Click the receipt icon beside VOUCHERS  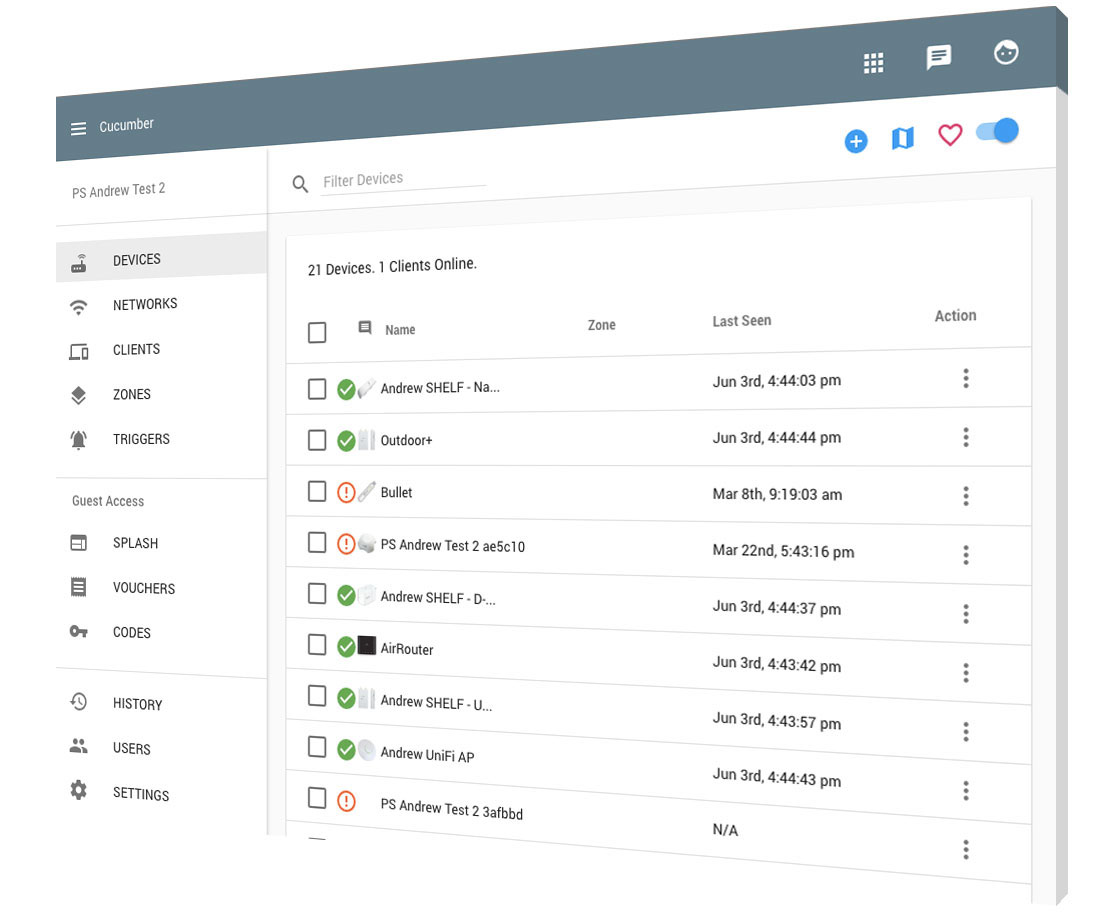[79, 587]
